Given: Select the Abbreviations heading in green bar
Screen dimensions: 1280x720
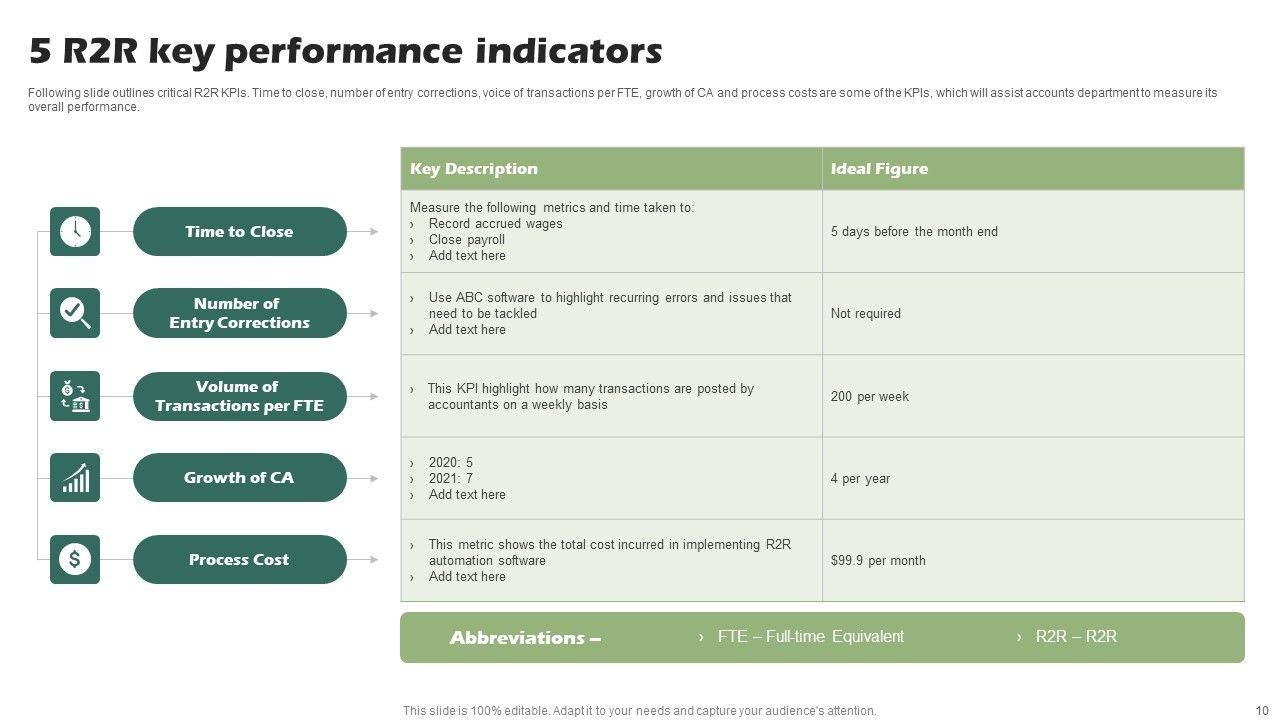Looking at the screenshot, I should pyautogui.click(x=525, y=638).
